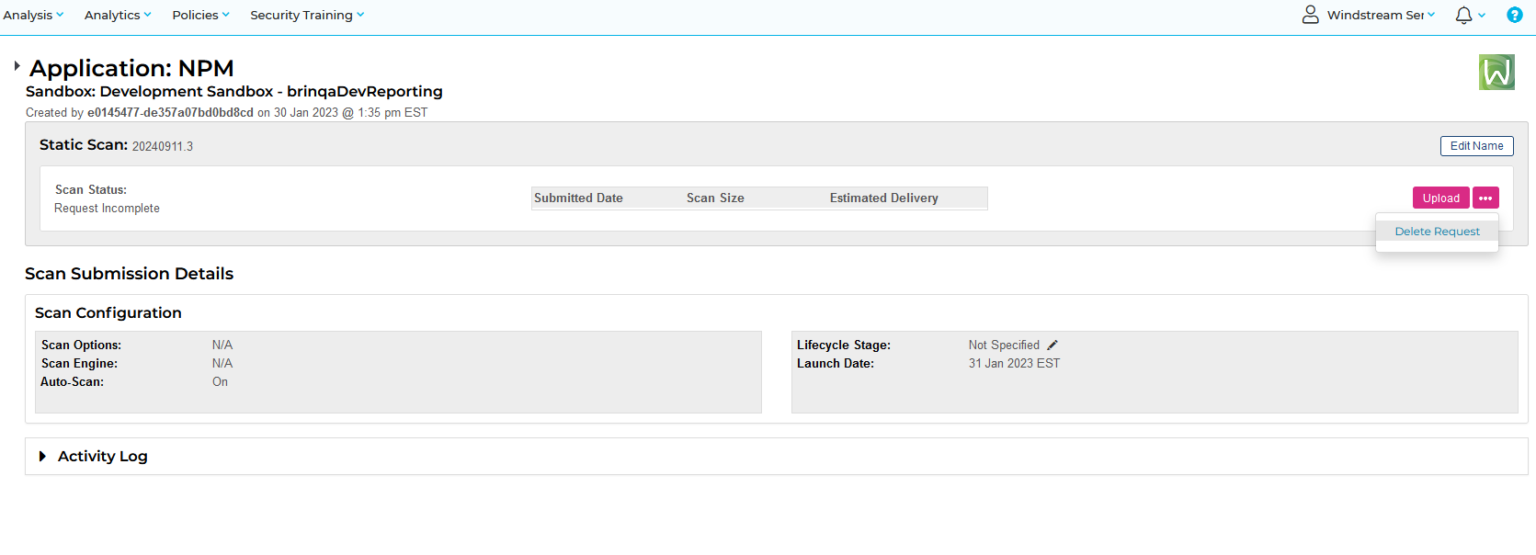The width and height of the screenshot is (1536, 555).
Task: Open the notifications bell icon
Action: [1464, 15]
